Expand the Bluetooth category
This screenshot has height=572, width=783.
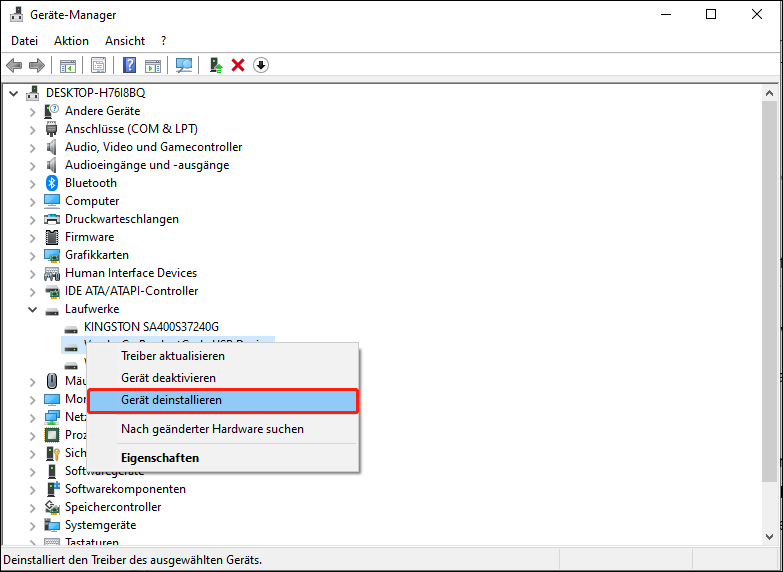pos(32,183)
